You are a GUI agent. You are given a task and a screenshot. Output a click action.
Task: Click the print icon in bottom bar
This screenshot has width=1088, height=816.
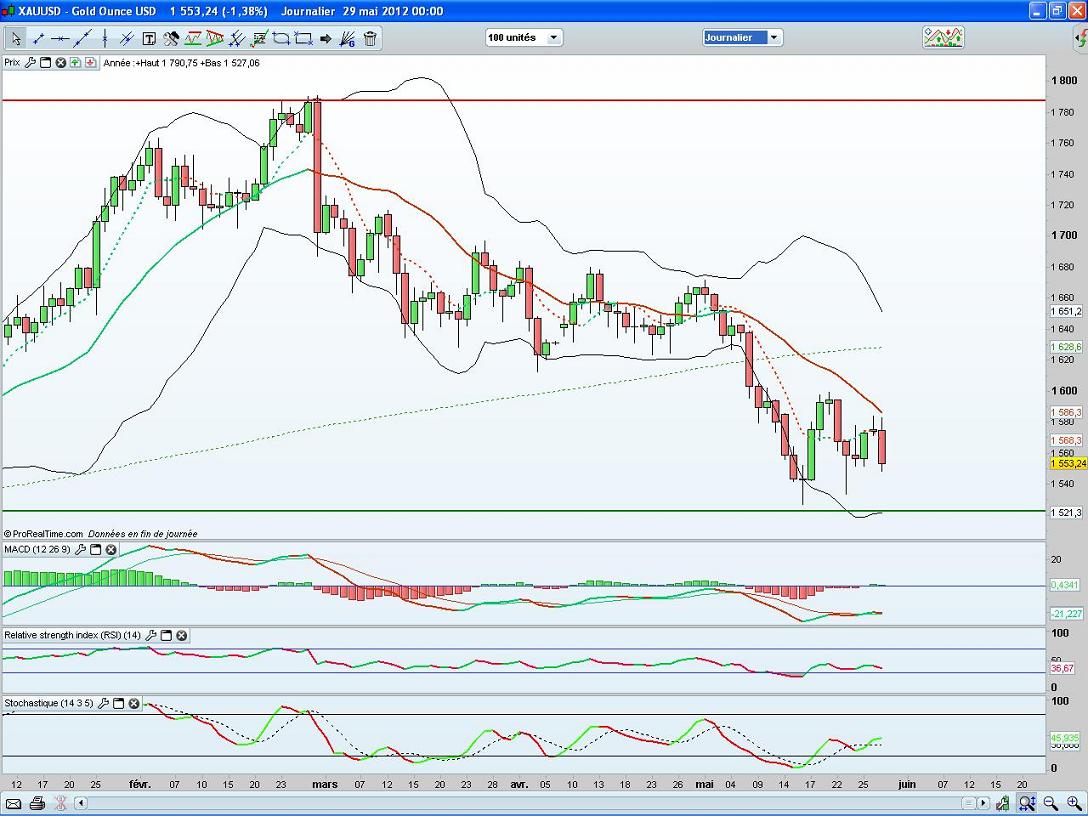click(x=37, y=803)
